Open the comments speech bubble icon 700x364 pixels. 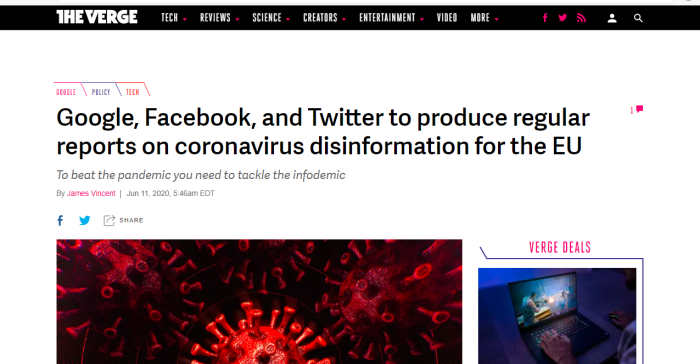click(639, 109)
